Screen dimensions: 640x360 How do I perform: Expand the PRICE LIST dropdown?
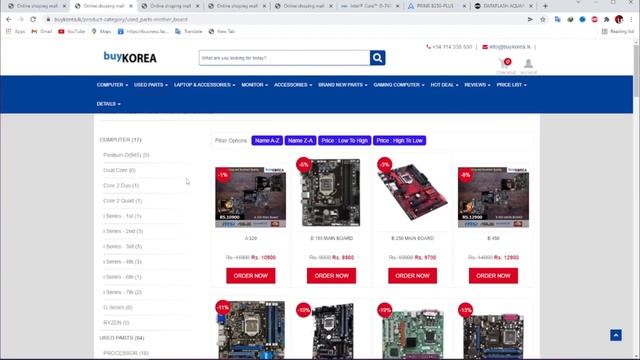coord(511,85)
